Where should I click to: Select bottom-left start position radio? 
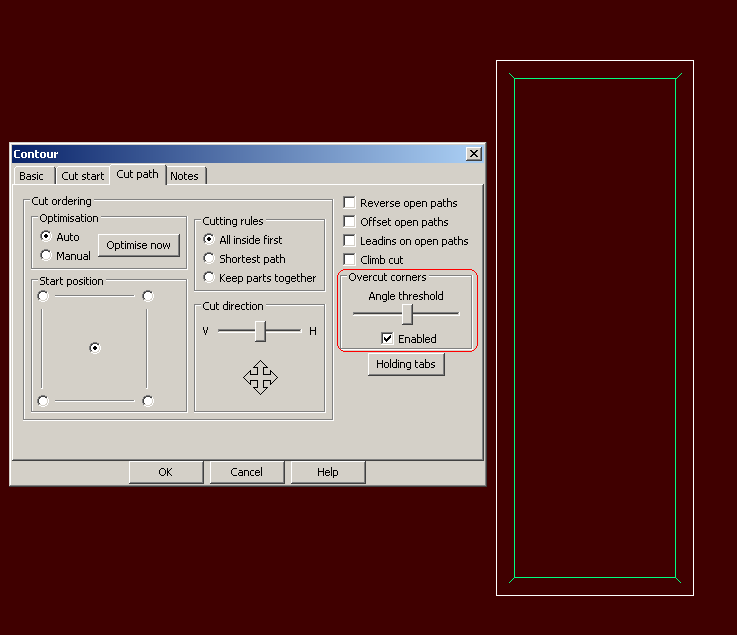click(43, 401)
